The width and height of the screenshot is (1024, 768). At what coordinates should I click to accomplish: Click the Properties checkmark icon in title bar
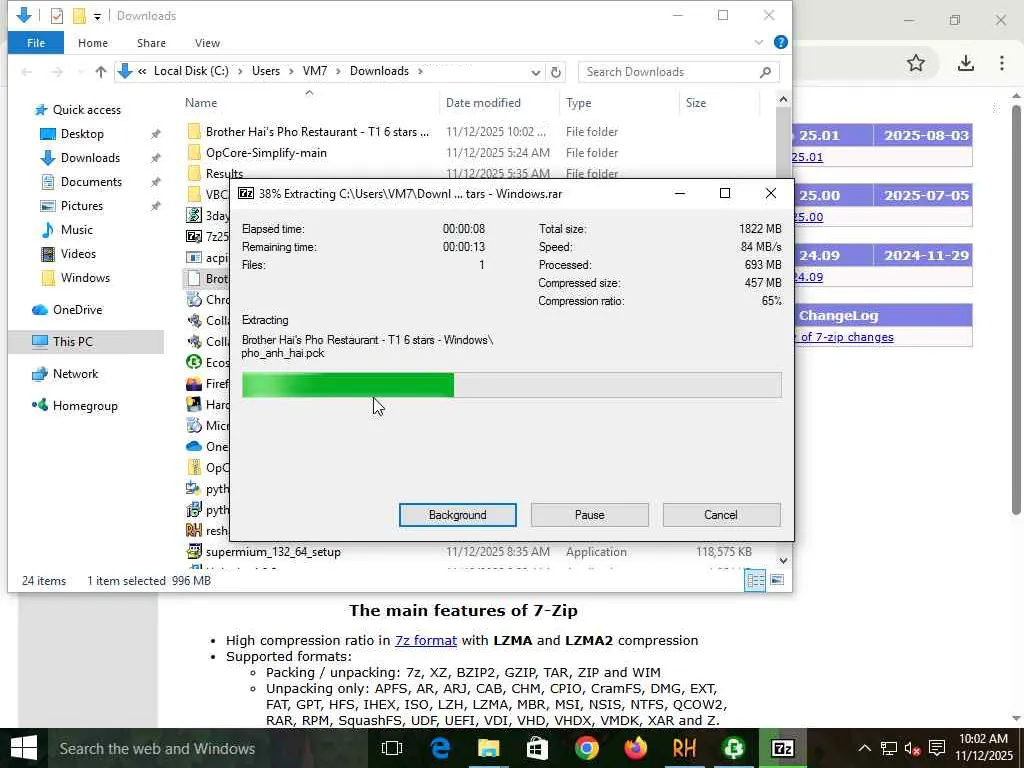pos(57,16)
